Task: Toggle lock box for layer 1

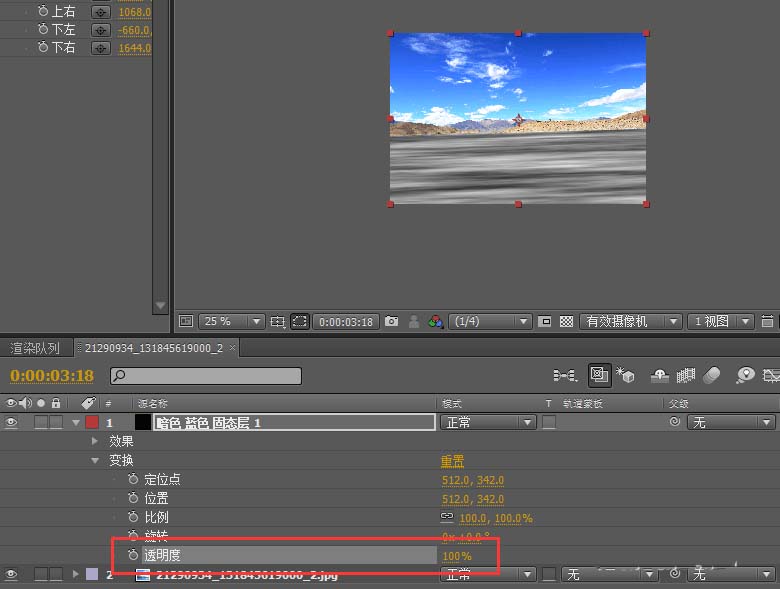Action: point(56,422)
